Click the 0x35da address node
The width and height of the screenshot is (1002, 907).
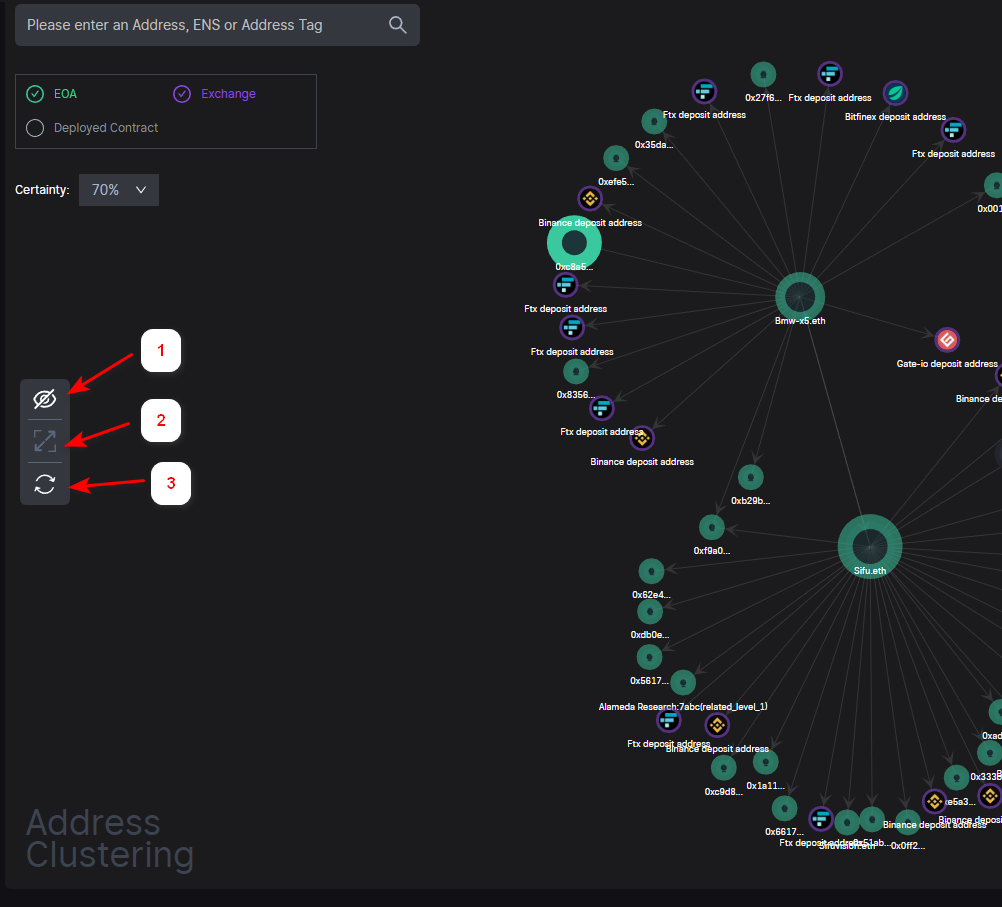pos(654,121)
